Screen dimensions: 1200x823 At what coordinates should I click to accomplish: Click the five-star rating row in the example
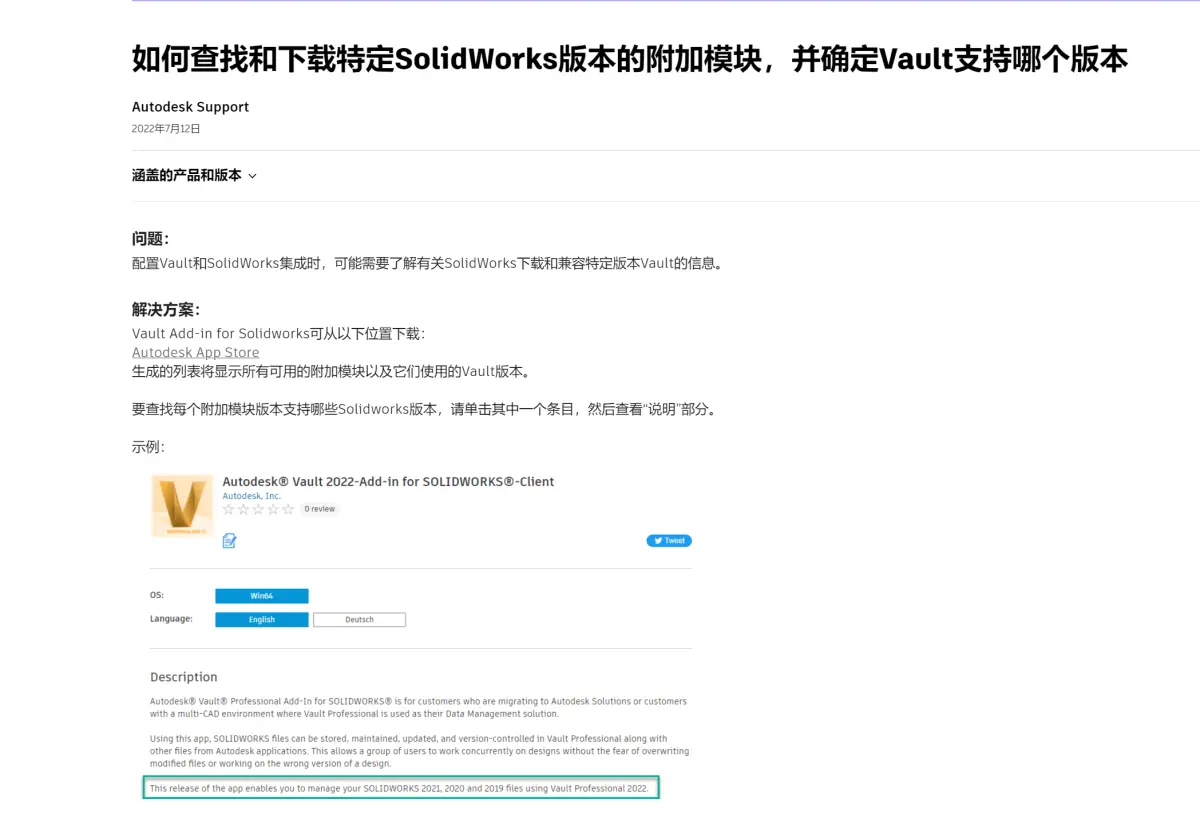click(258, 509)
